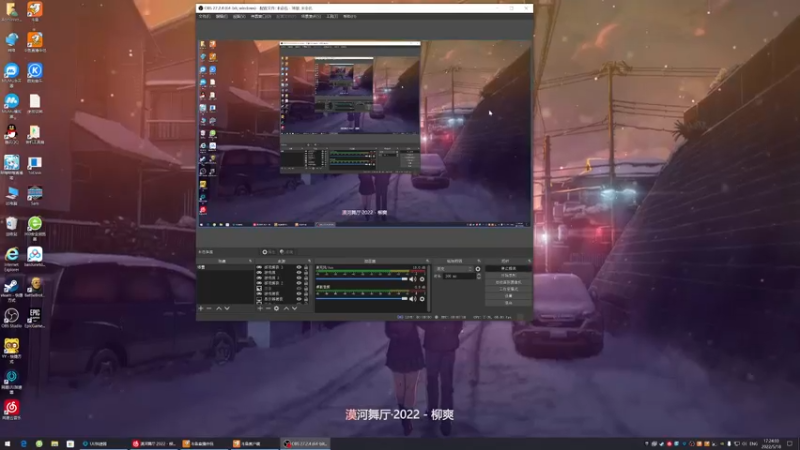The image size is (800, 450).
Task: Toggle the eye visibility of the first source
Action: [x=299, y=267]
